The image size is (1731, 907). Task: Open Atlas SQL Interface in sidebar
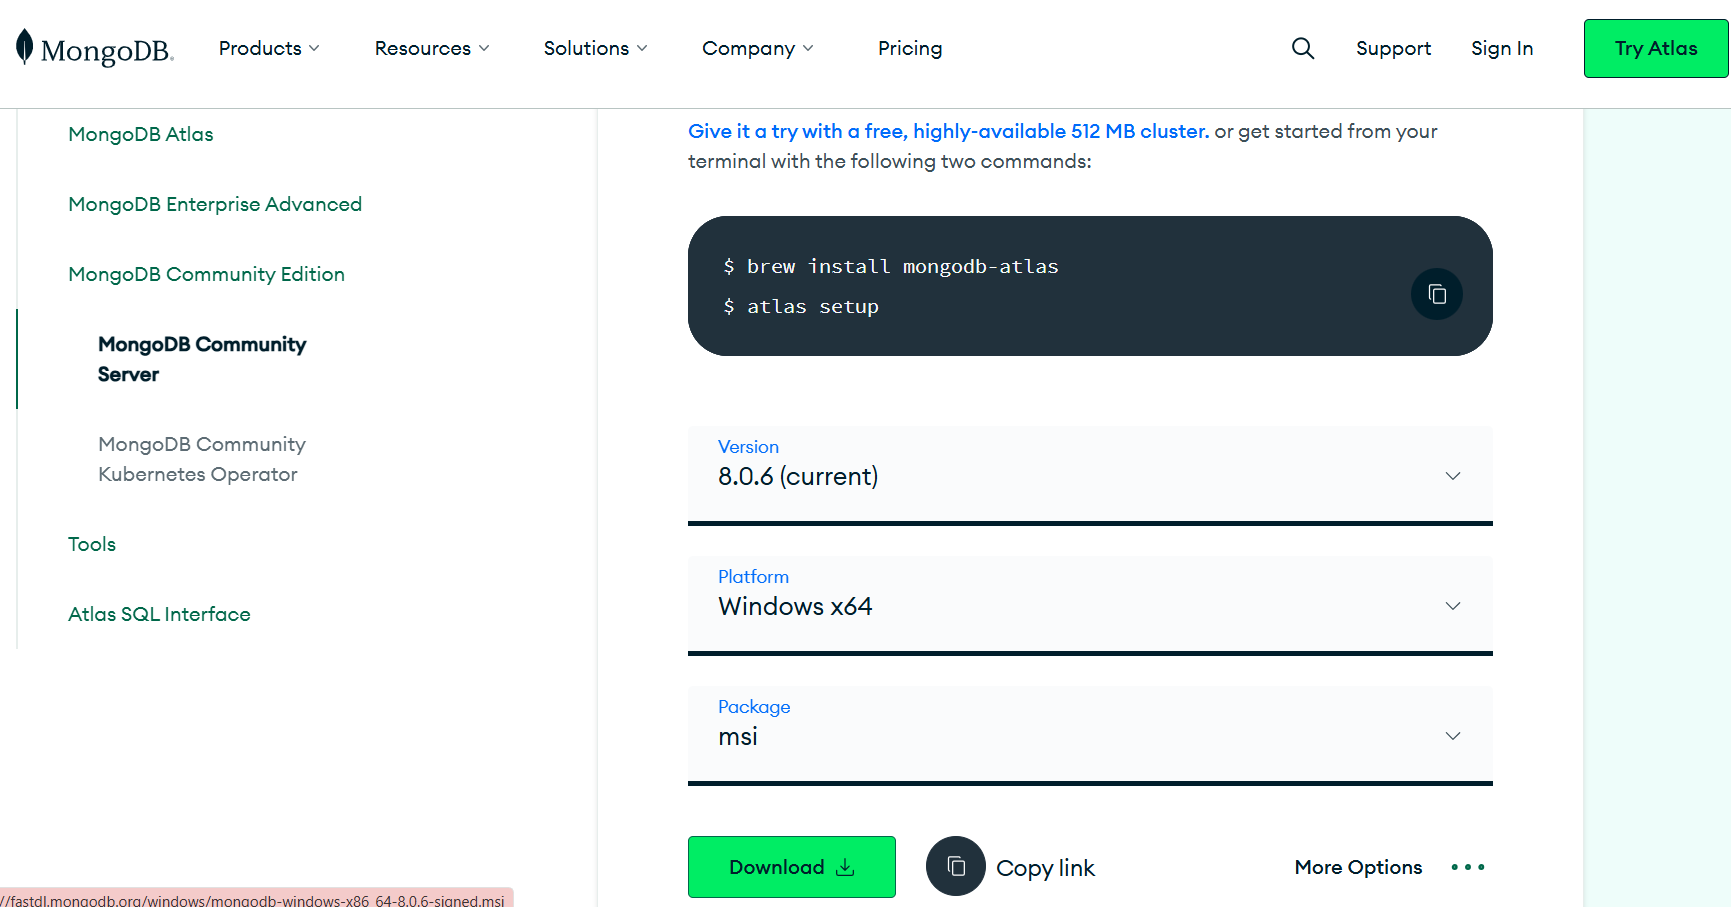[159, 614]
